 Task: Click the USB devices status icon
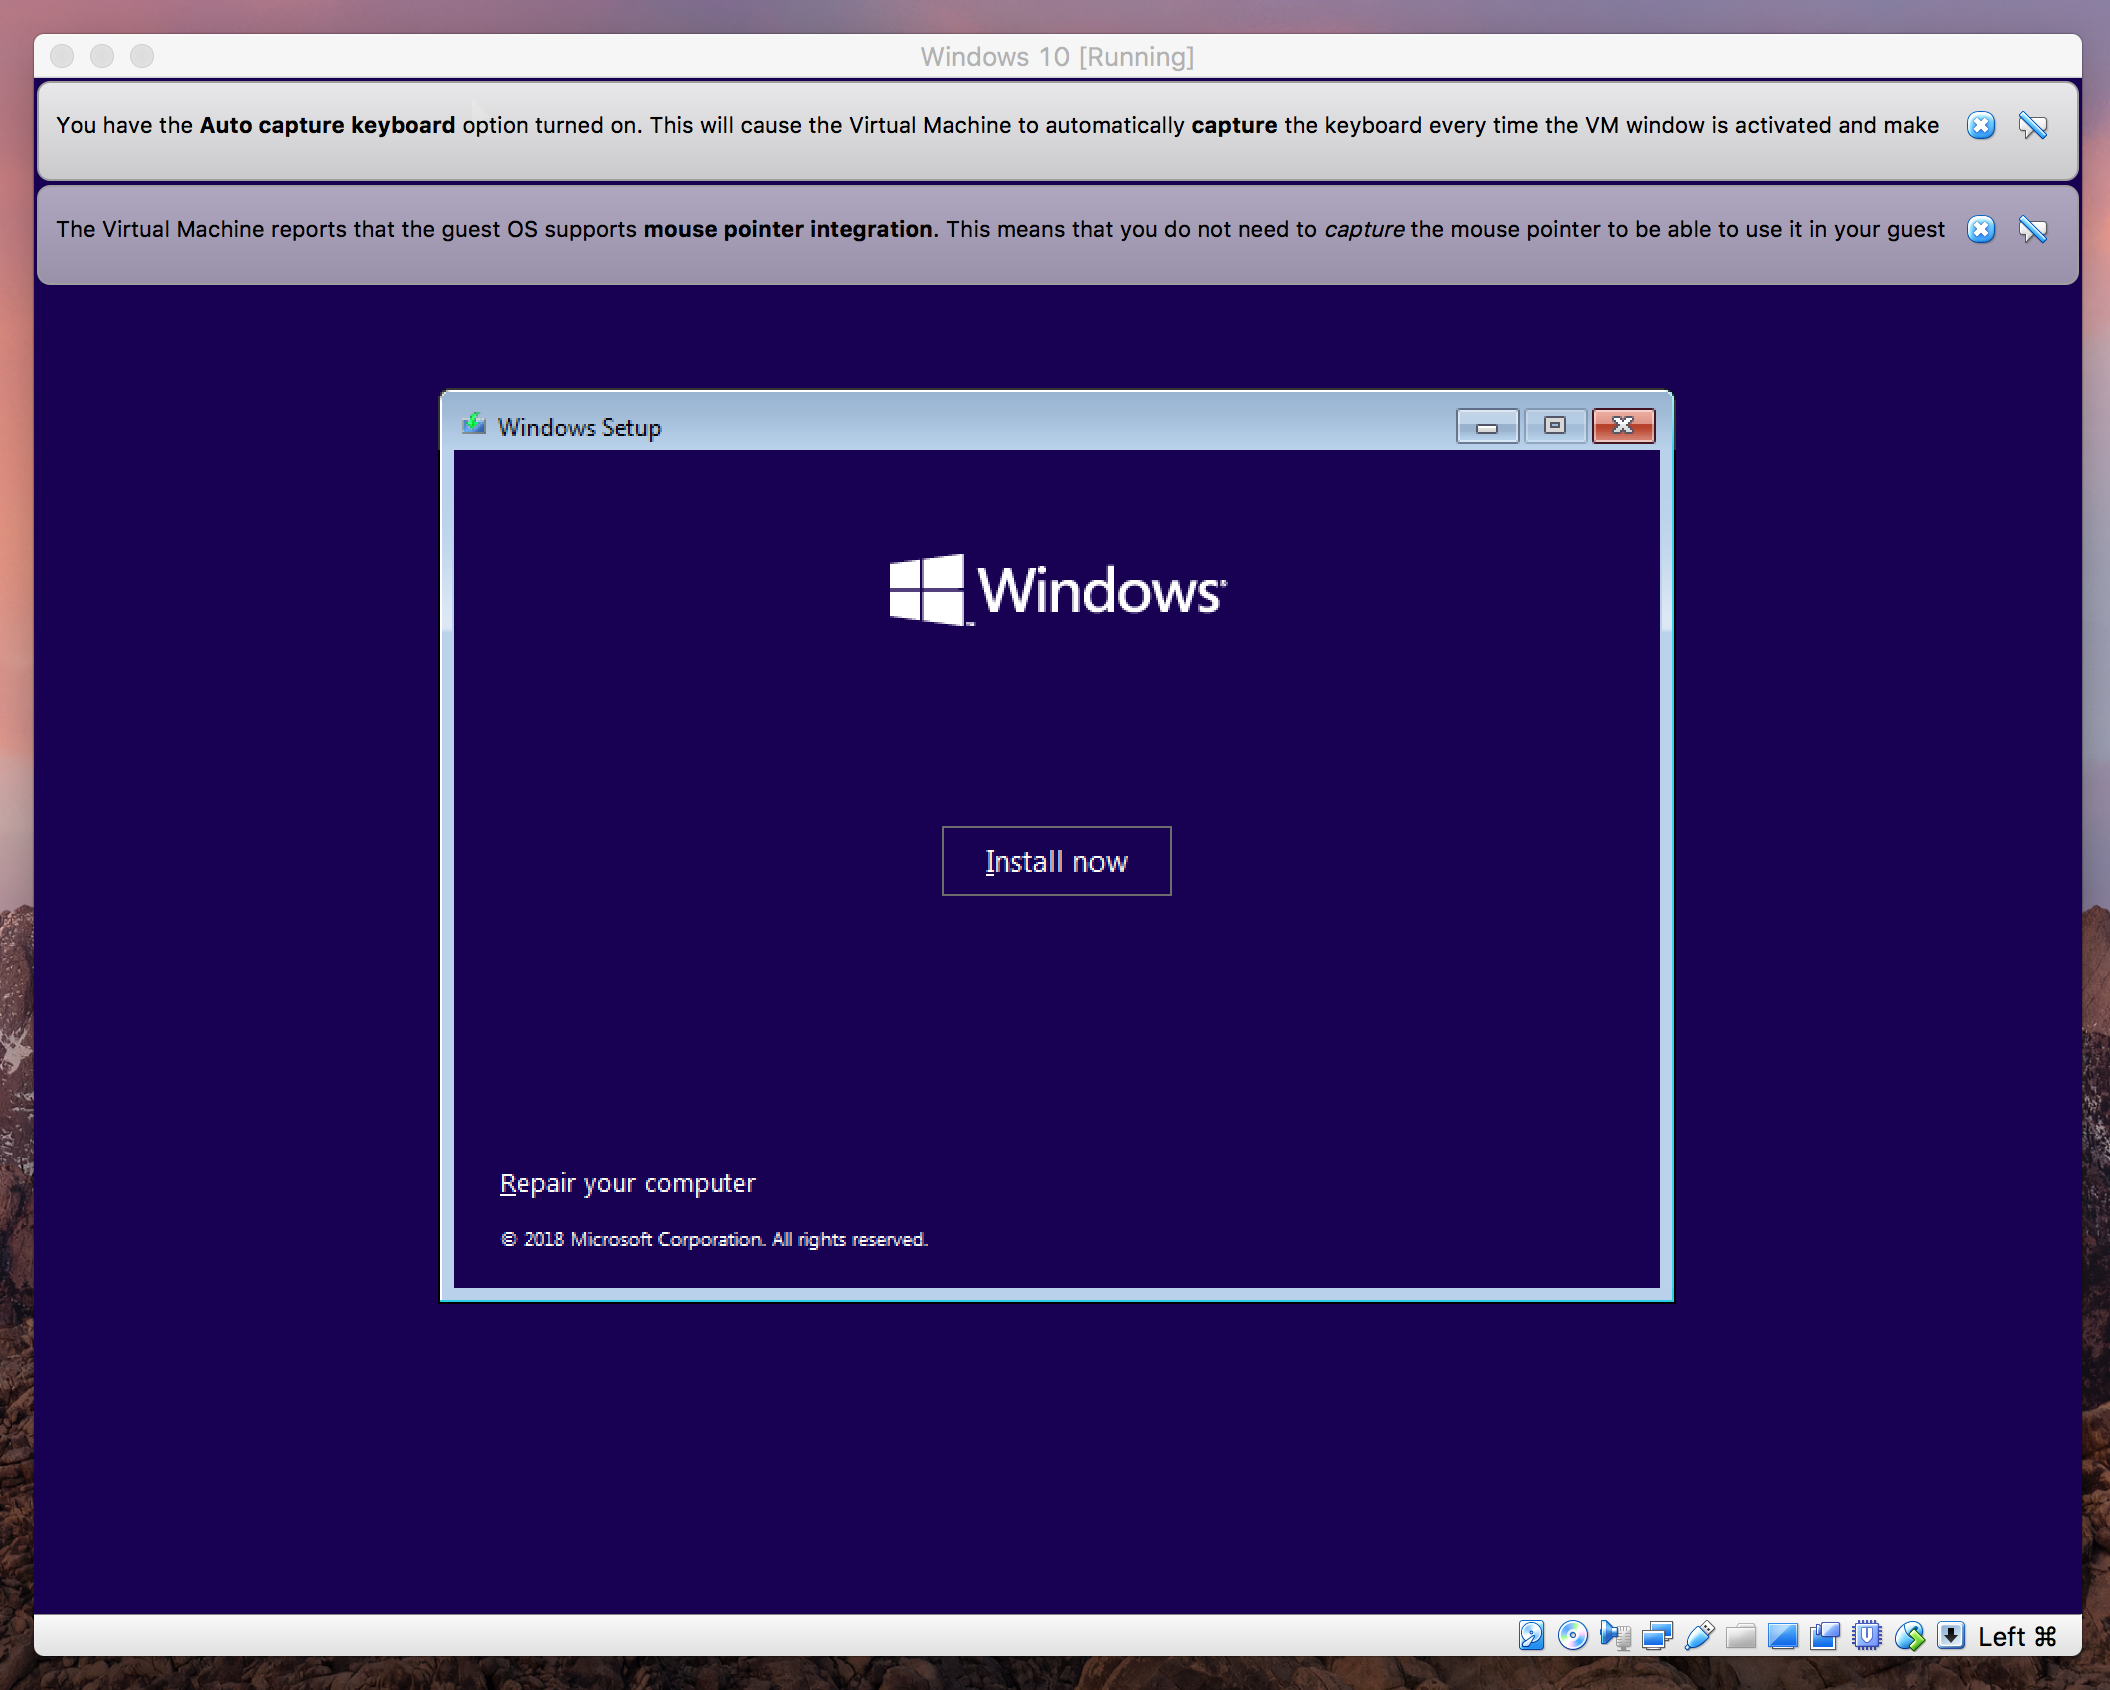click(x=1699, y=1636)
